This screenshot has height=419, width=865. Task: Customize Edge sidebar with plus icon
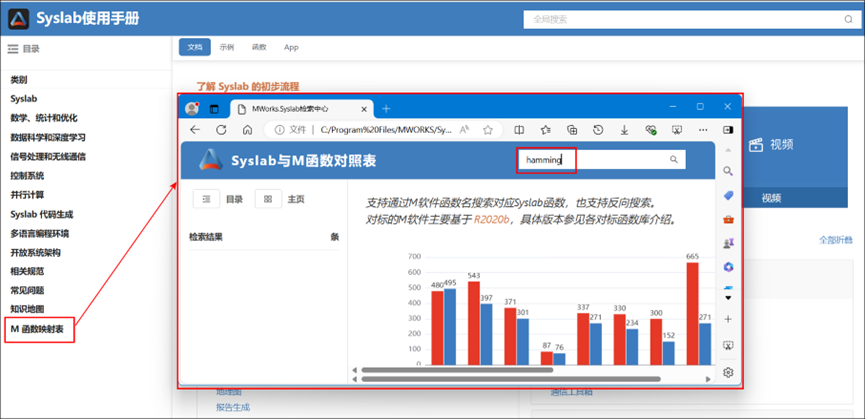(728, 319)
